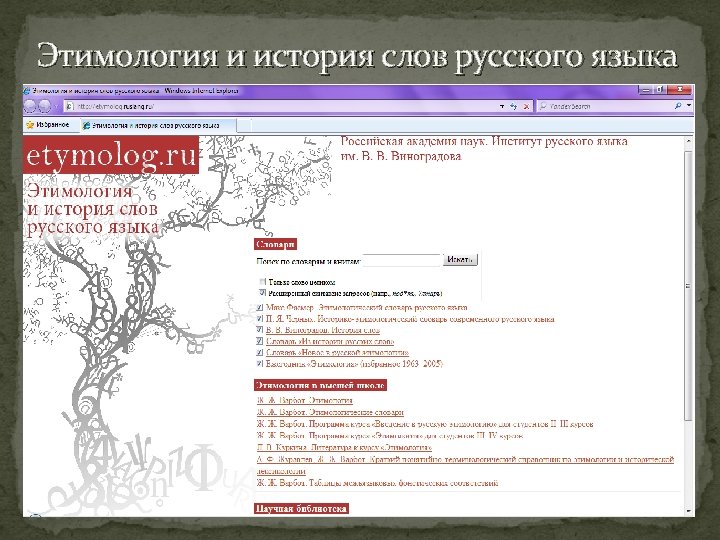
Task: Click the page icon in address bar
Action: coord(70,106)
